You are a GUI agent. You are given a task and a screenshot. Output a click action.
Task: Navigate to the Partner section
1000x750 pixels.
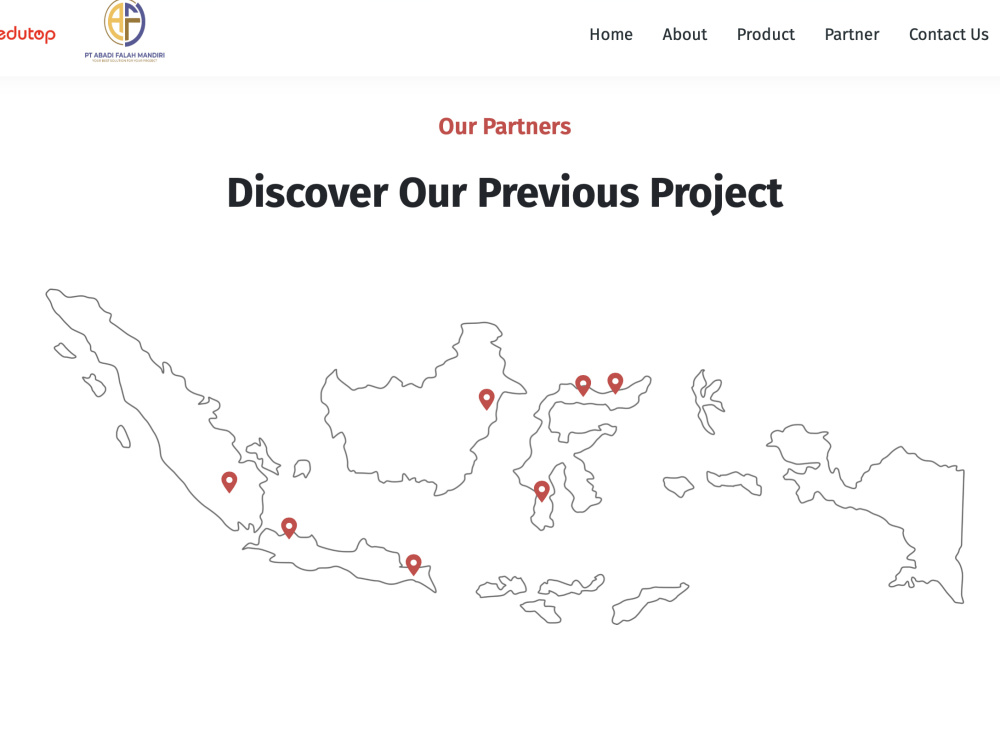[x=851, y=34]
